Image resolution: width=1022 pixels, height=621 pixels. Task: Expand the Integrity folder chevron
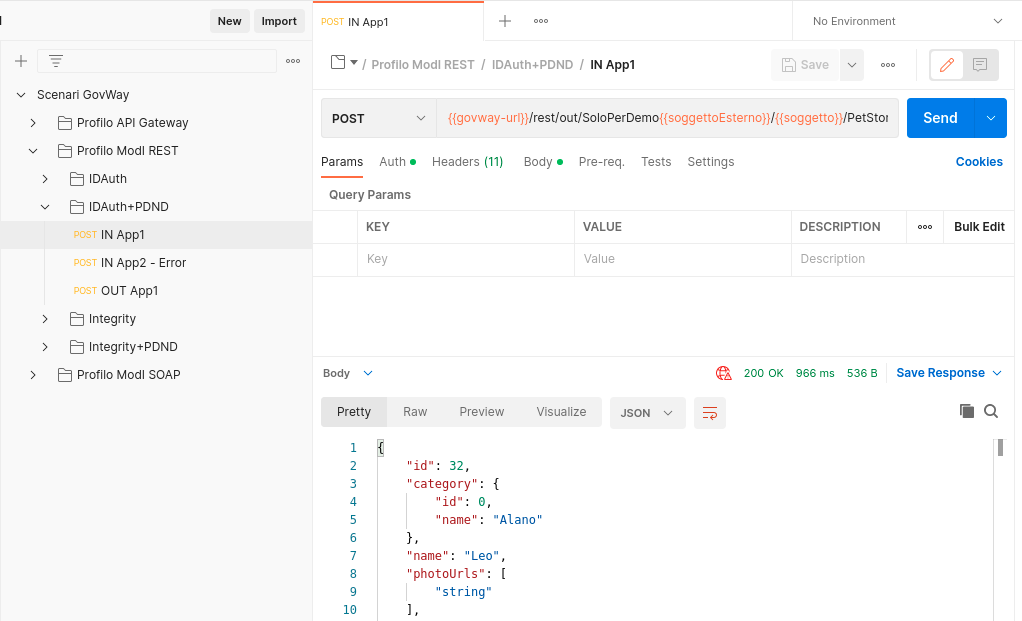[45, 319]
